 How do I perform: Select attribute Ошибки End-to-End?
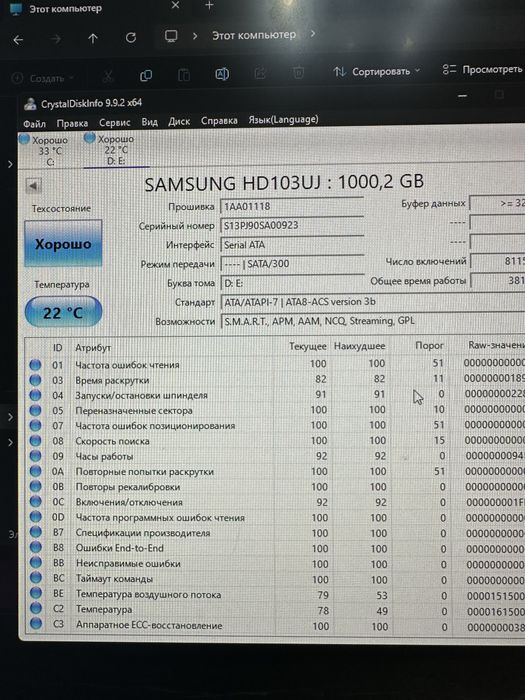tap(120, 548)
